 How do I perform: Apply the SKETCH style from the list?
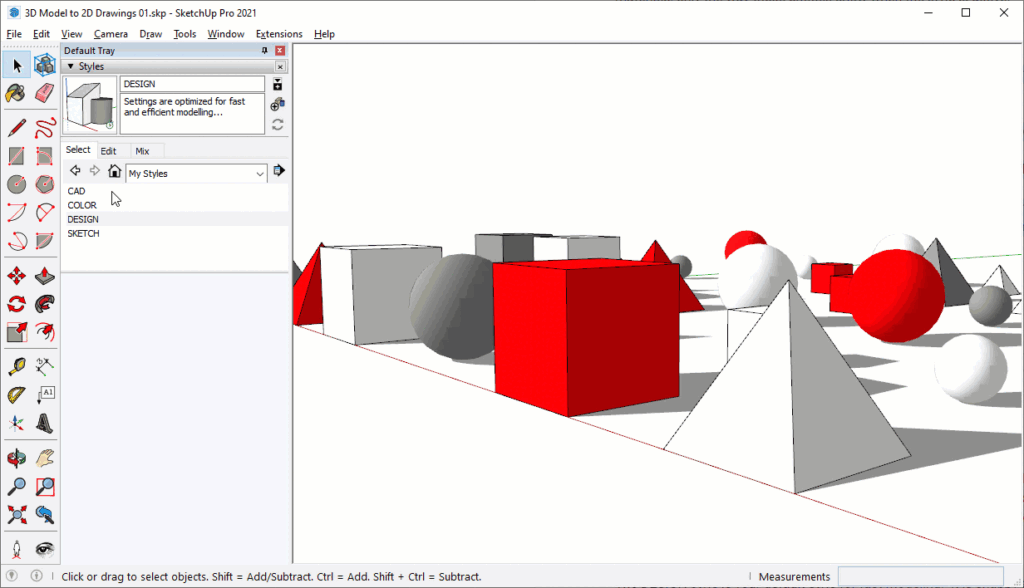tap(83, 233)
